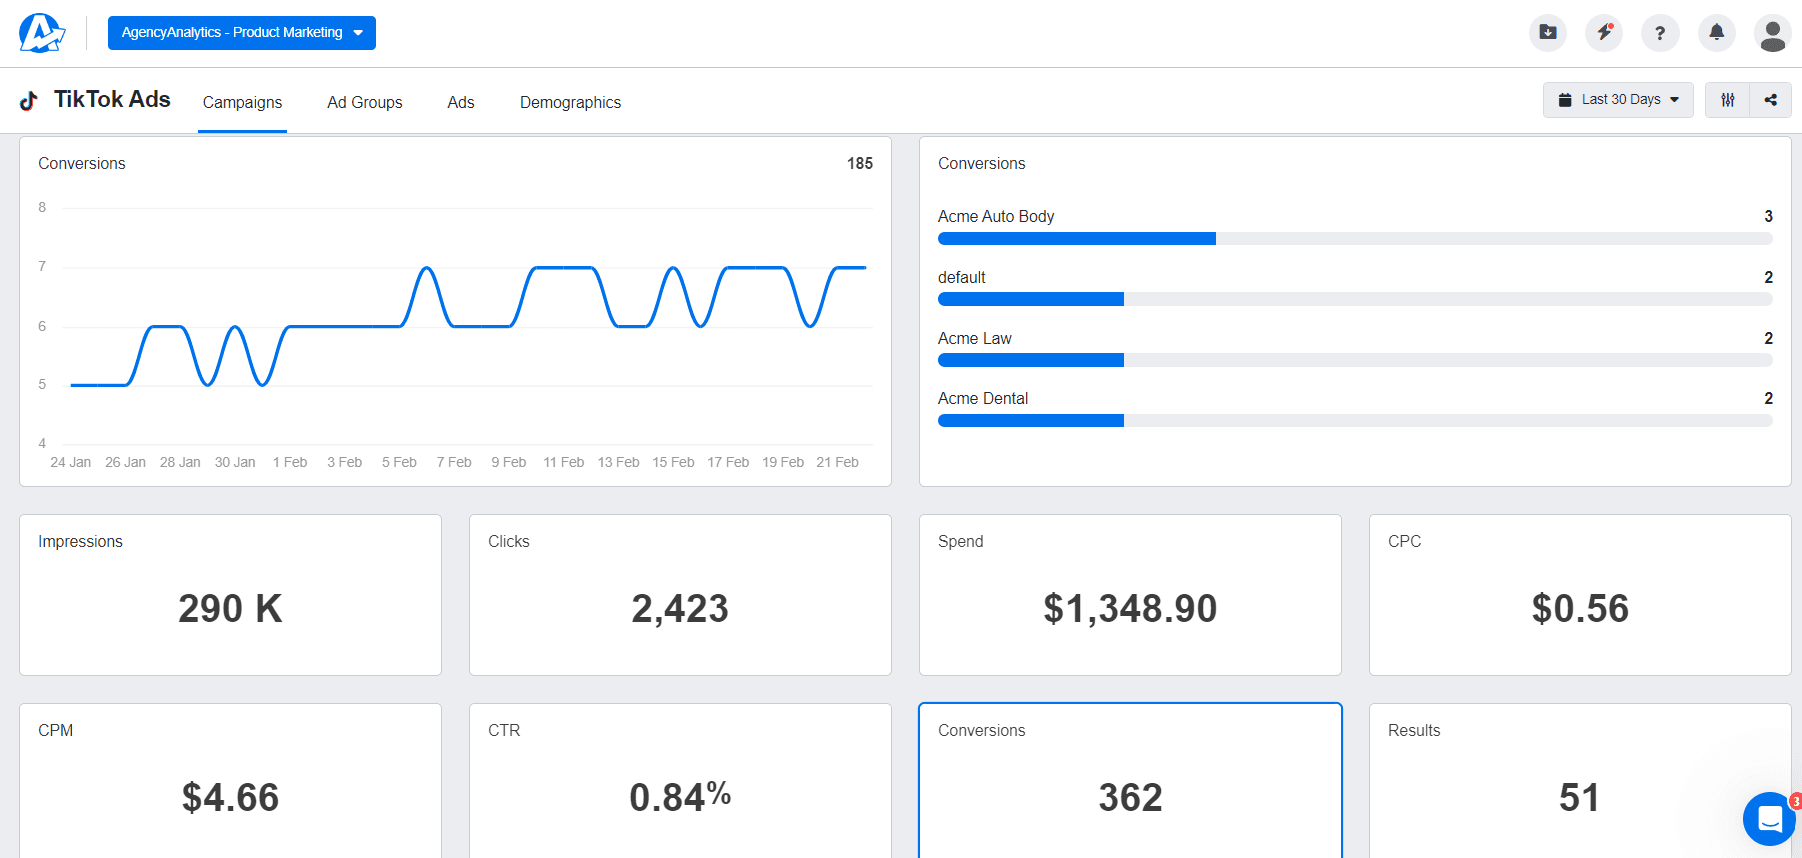Click the Acme Auto Body progress bar
The width and height of the screenshot is (1802, 858).
(1354, 239)
